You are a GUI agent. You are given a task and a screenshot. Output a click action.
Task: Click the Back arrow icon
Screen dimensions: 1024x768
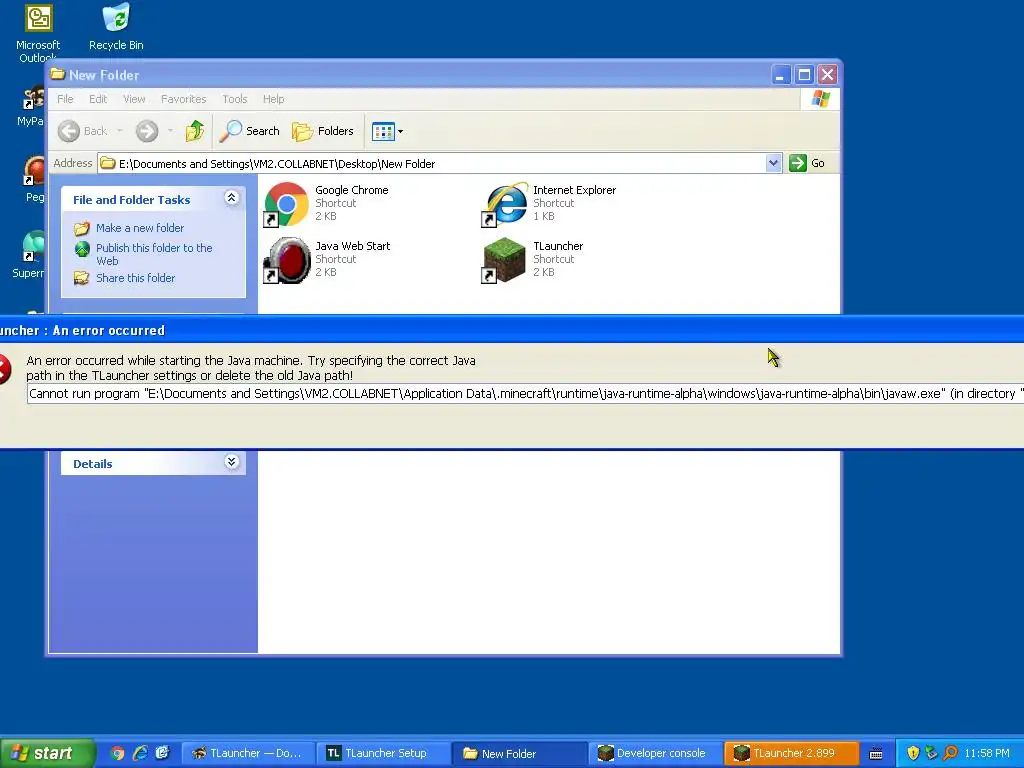(69, 131)
